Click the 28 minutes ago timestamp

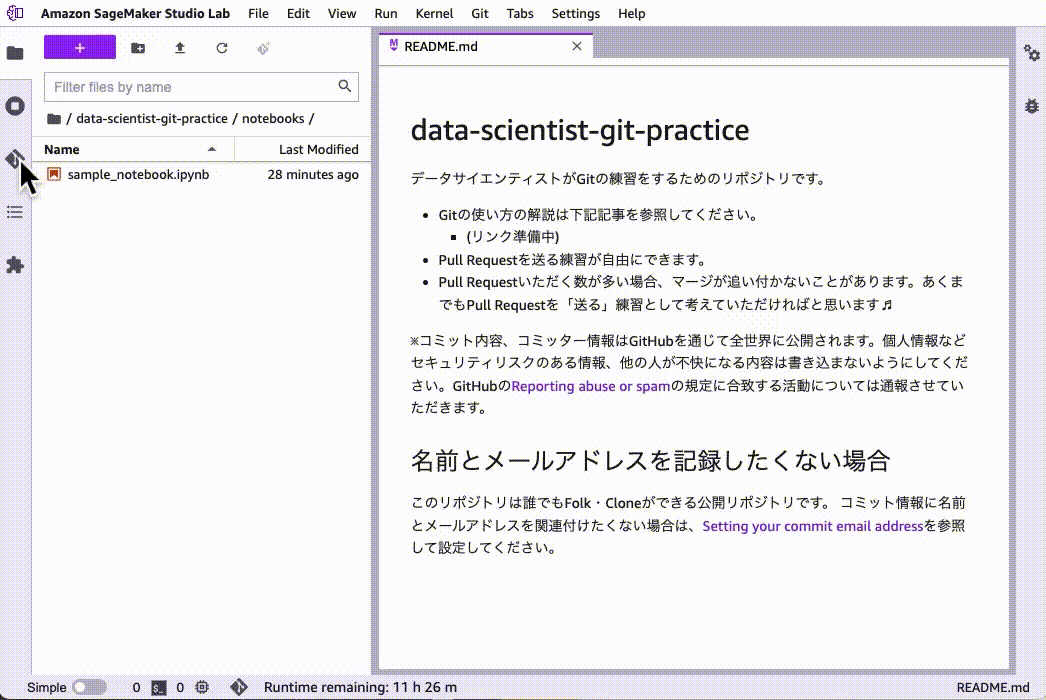coord(313,175)
